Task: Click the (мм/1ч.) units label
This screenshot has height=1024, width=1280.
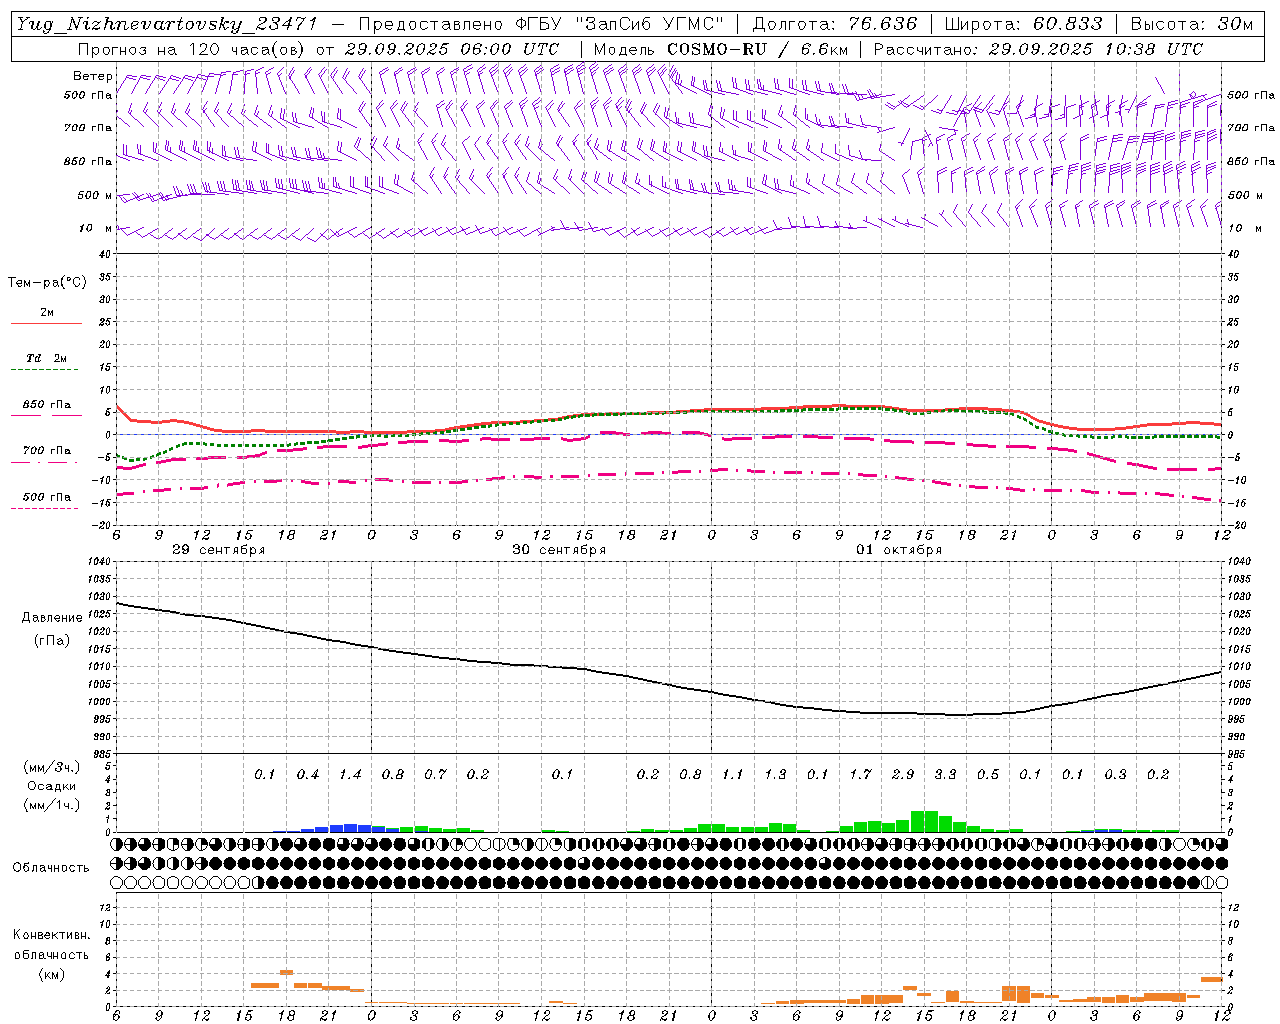Action: [52, 805]
